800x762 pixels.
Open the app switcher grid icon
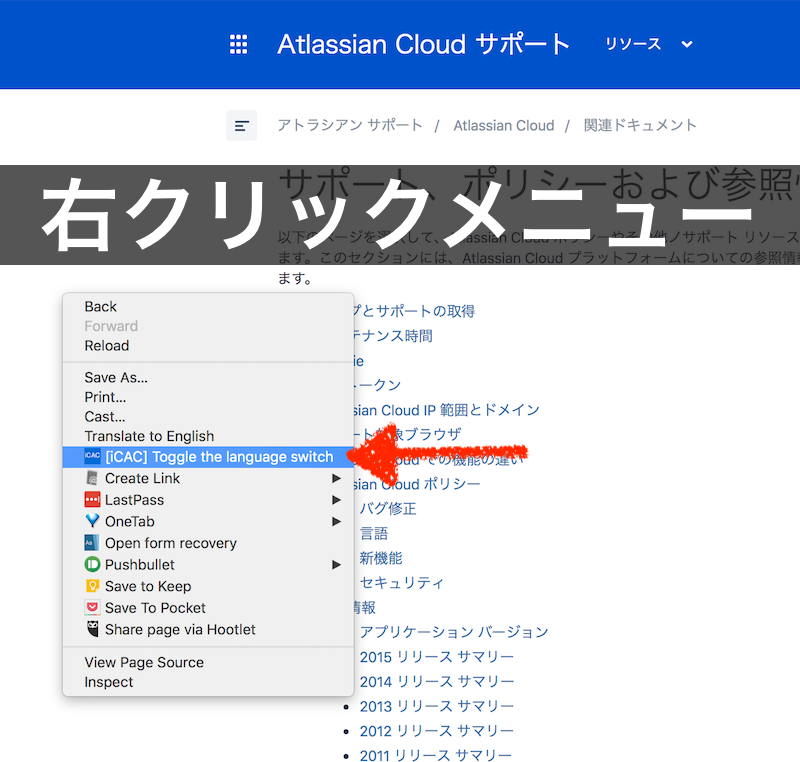point(238,44)
